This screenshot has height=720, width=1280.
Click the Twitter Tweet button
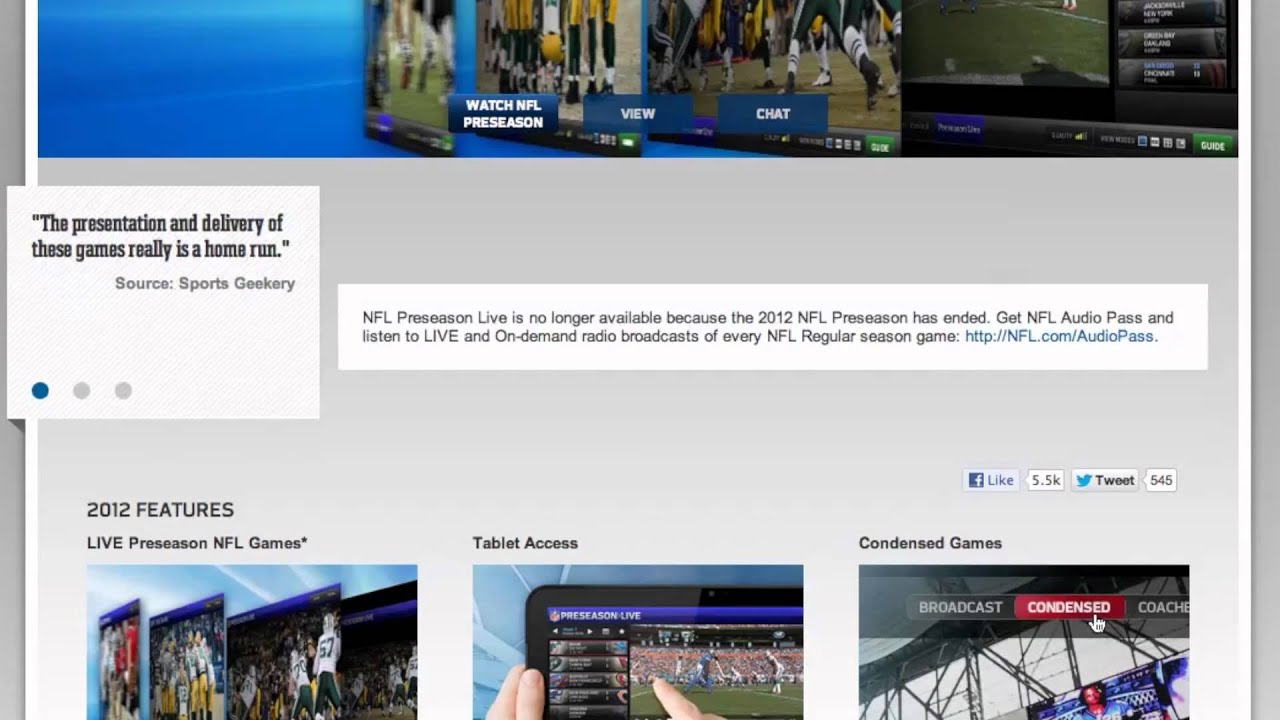[x=1105, y=480]
